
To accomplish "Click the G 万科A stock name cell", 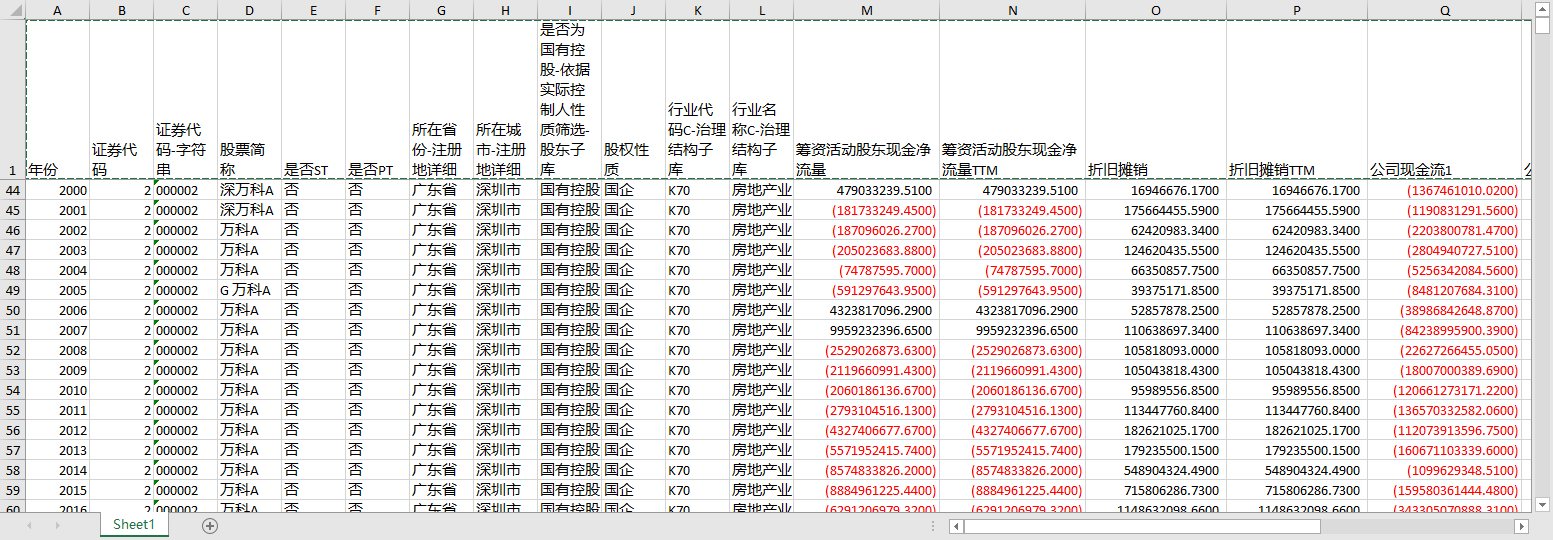I will pyautogui.click(x=249, y=290).
